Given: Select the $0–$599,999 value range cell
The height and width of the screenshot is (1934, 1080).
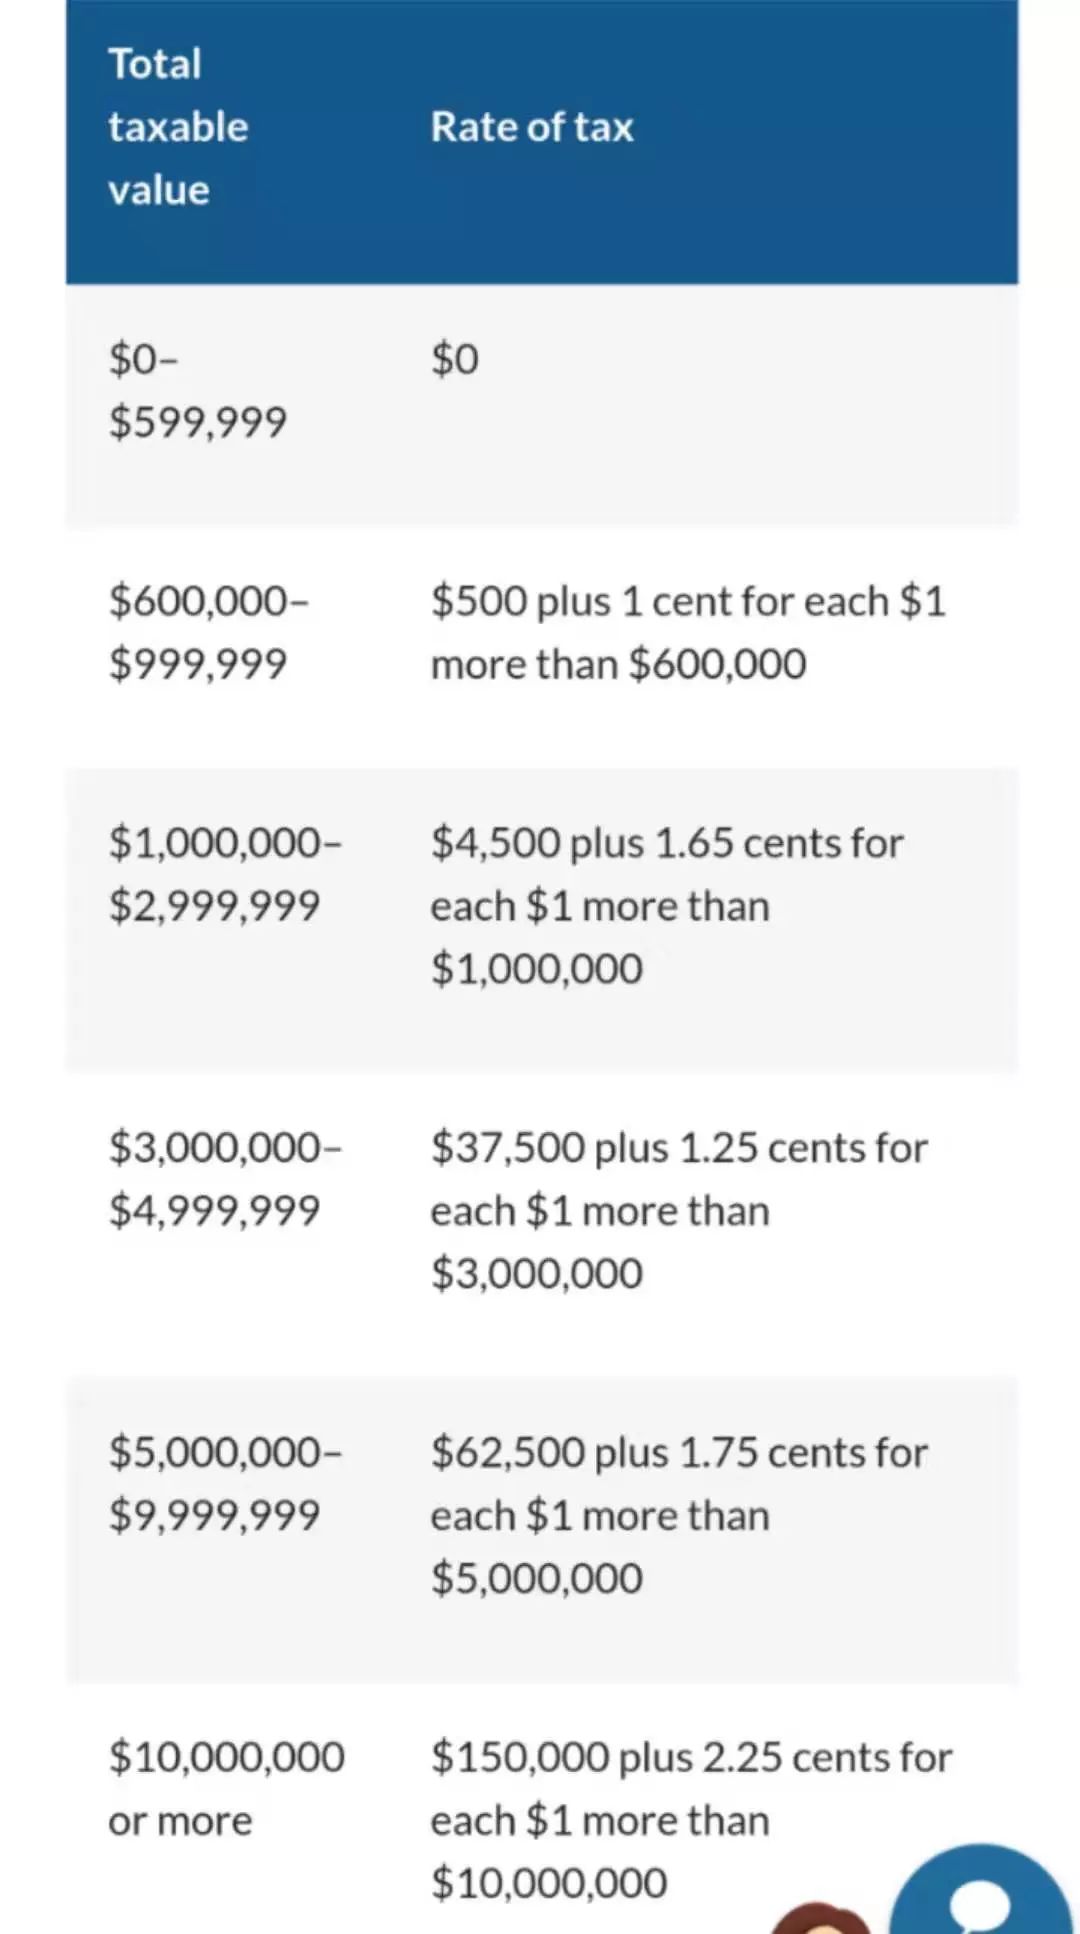Looking at the screenshot, I should (x=197, y=390).
